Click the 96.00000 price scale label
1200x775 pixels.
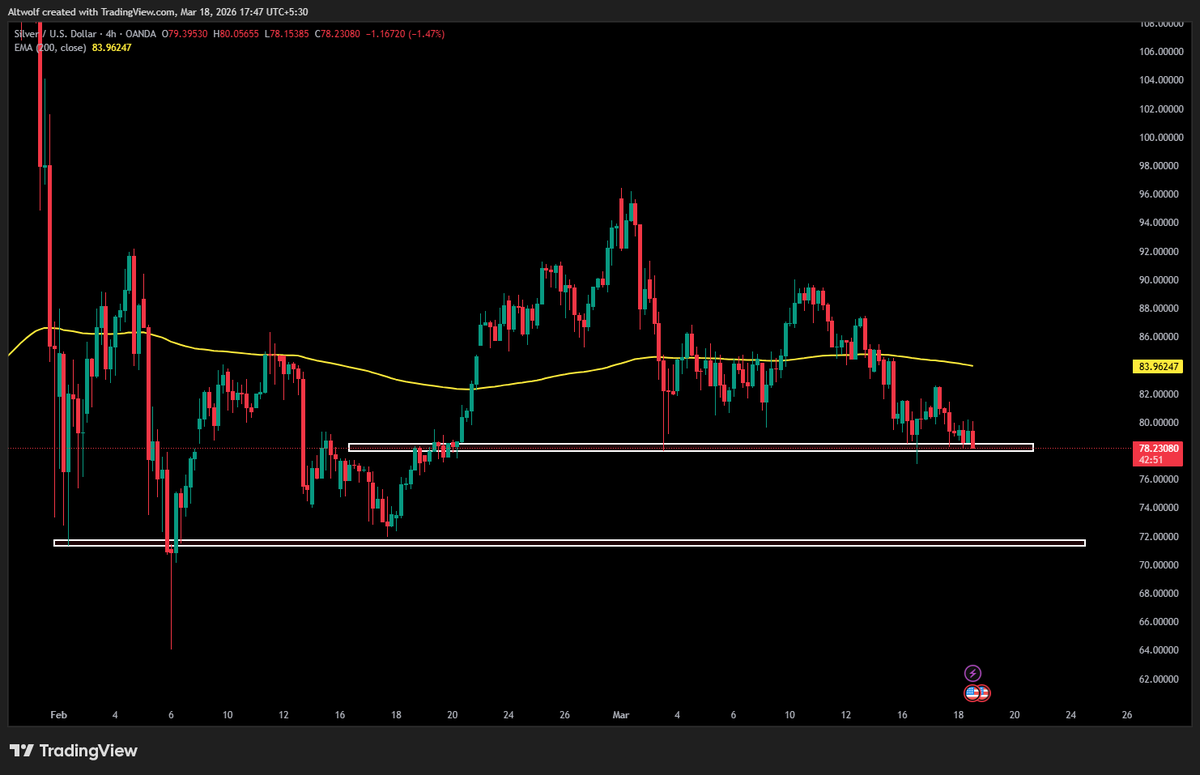pos(1160,195)
